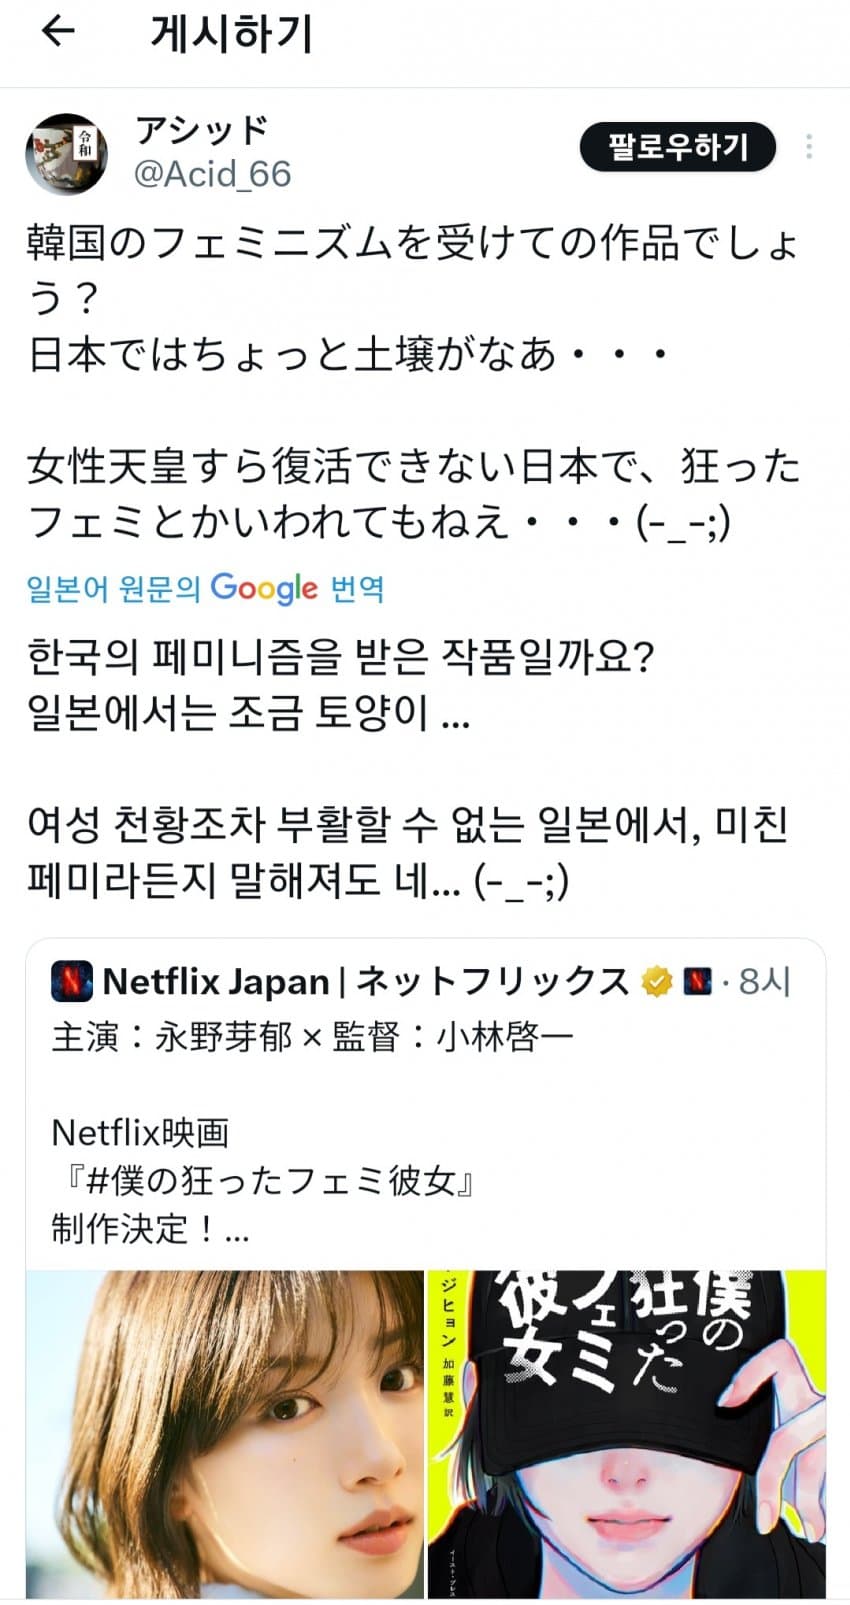Screen dimensions: 850x1605
Task: Tap the 일본어 원문의 translation label
Action: coord(114,588)
